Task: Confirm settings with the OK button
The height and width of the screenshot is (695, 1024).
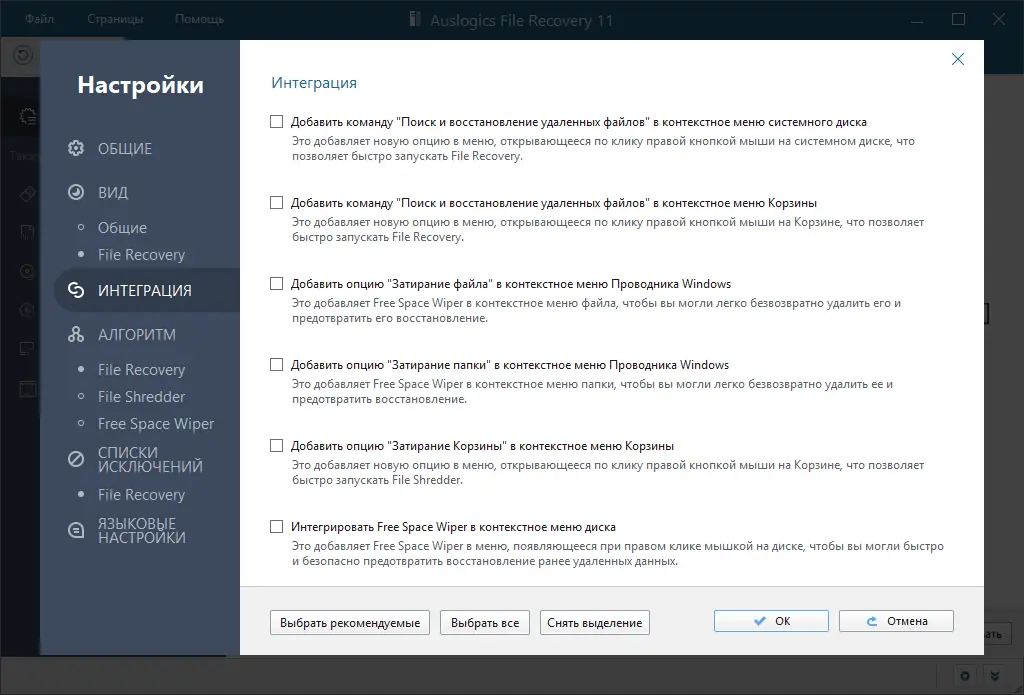Action: coord(770,620)
